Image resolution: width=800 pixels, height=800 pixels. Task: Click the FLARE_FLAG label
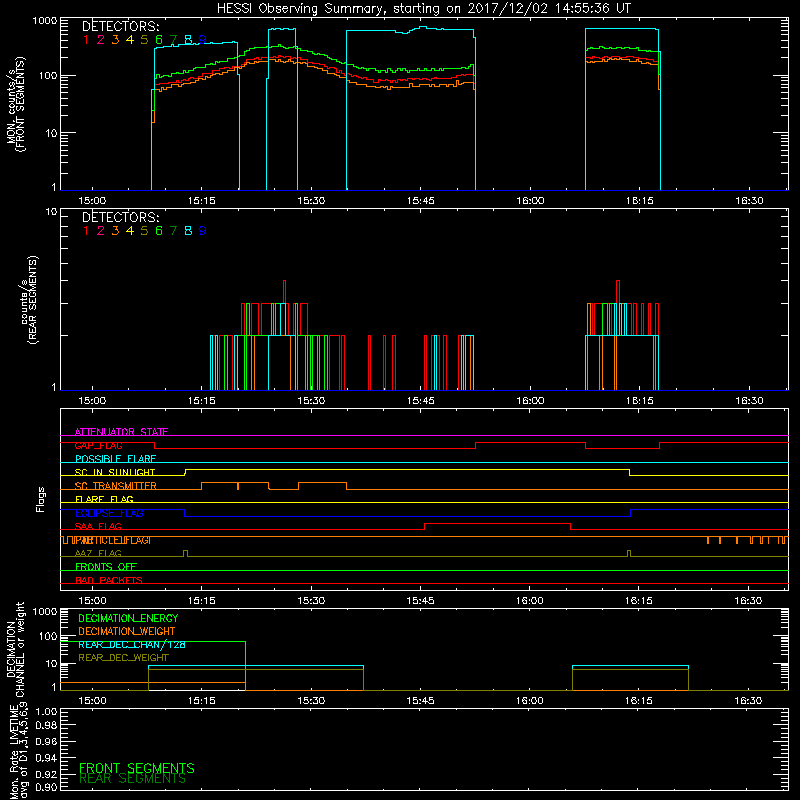pos(104,499)
